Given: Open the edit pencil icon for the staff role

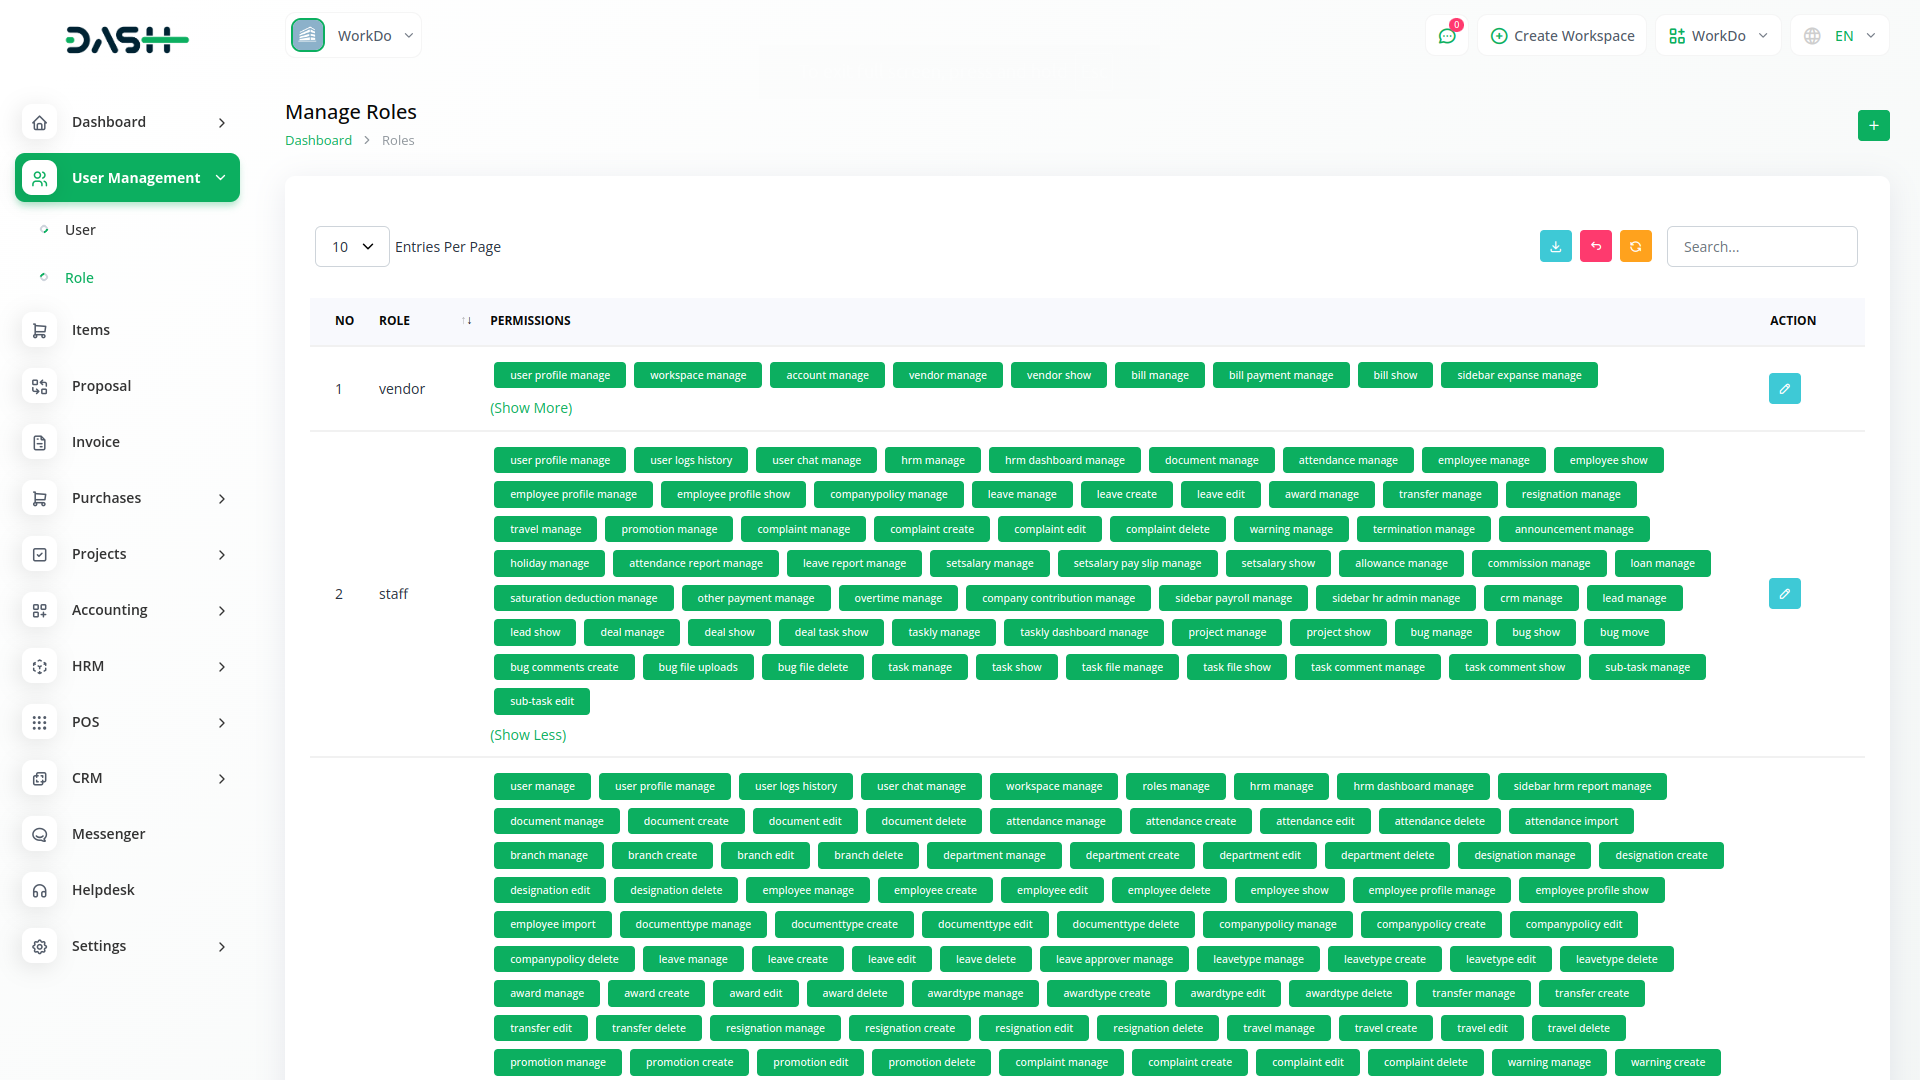Looking at the screenshot, I should click(x=1784, y=593).
